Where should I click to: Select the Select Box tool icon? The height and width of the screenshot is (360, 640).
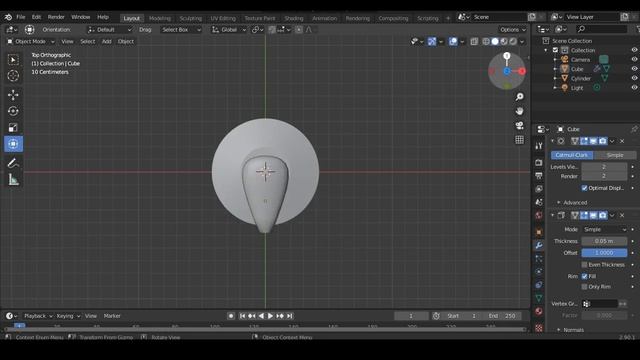pos(13,60)
